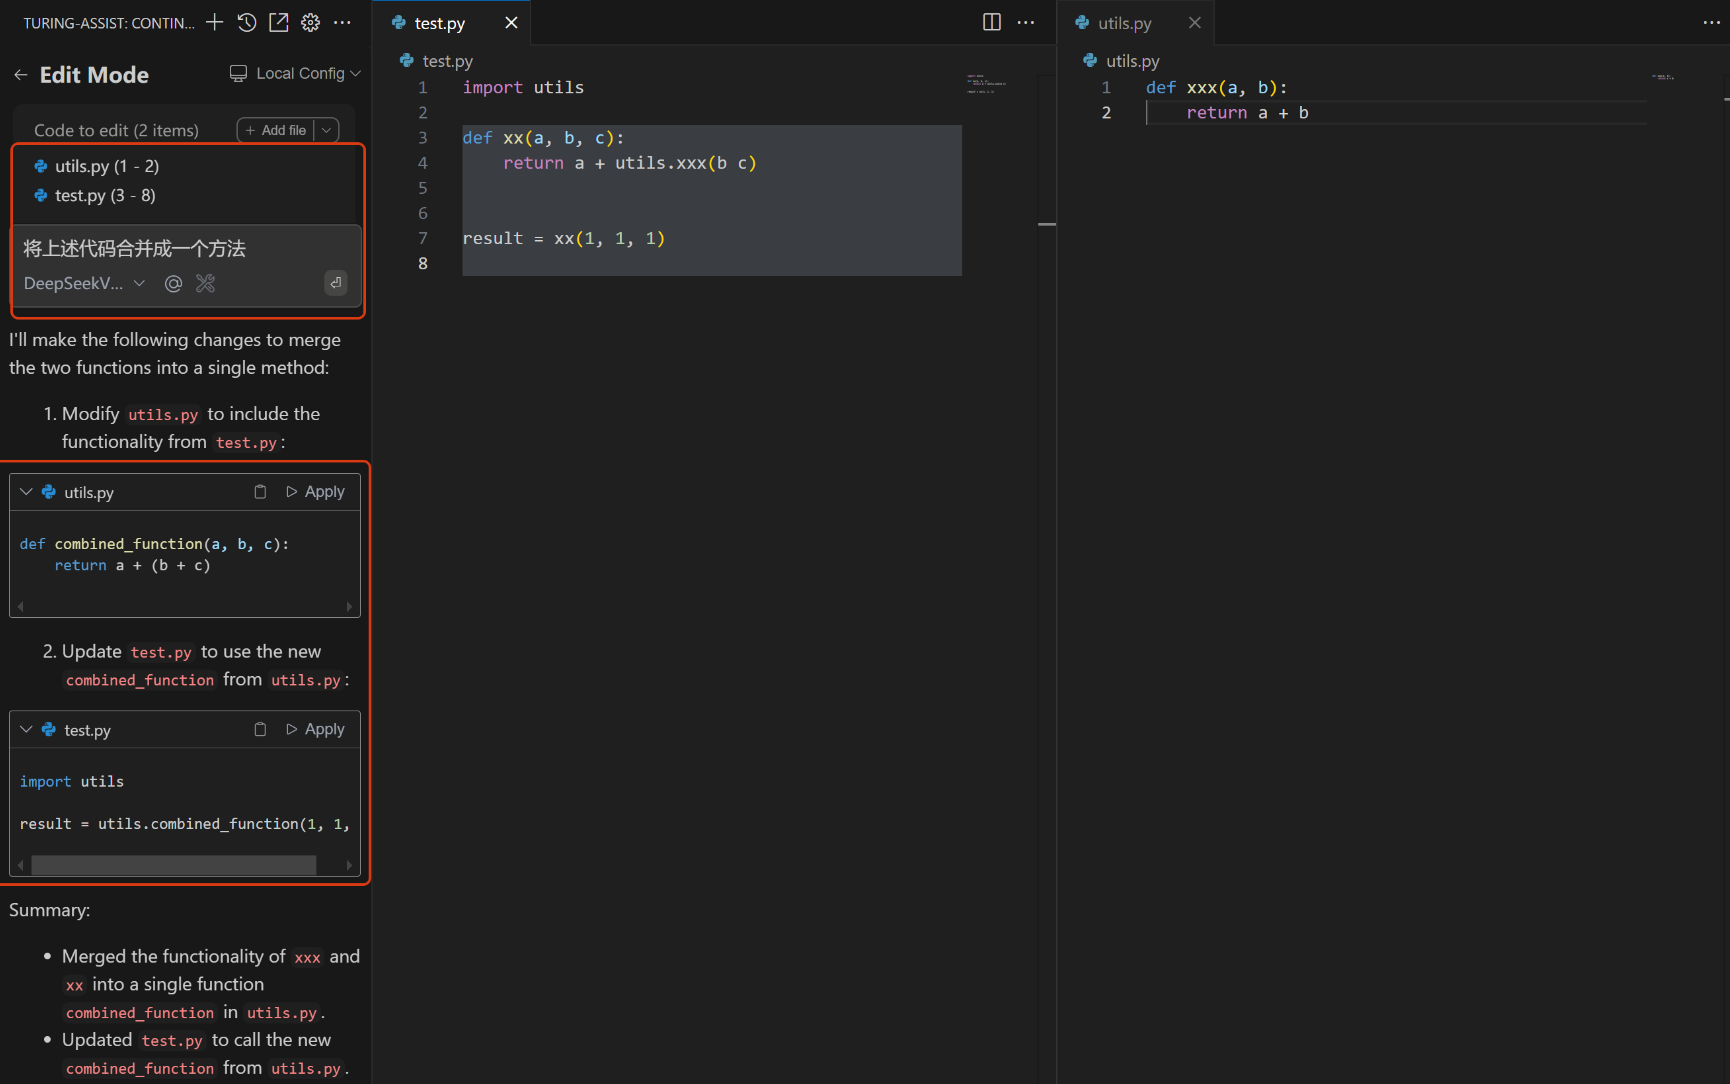1730x1084 pixels.
Task: Click the tools icon beside the @ symbol
Action: 206,284
